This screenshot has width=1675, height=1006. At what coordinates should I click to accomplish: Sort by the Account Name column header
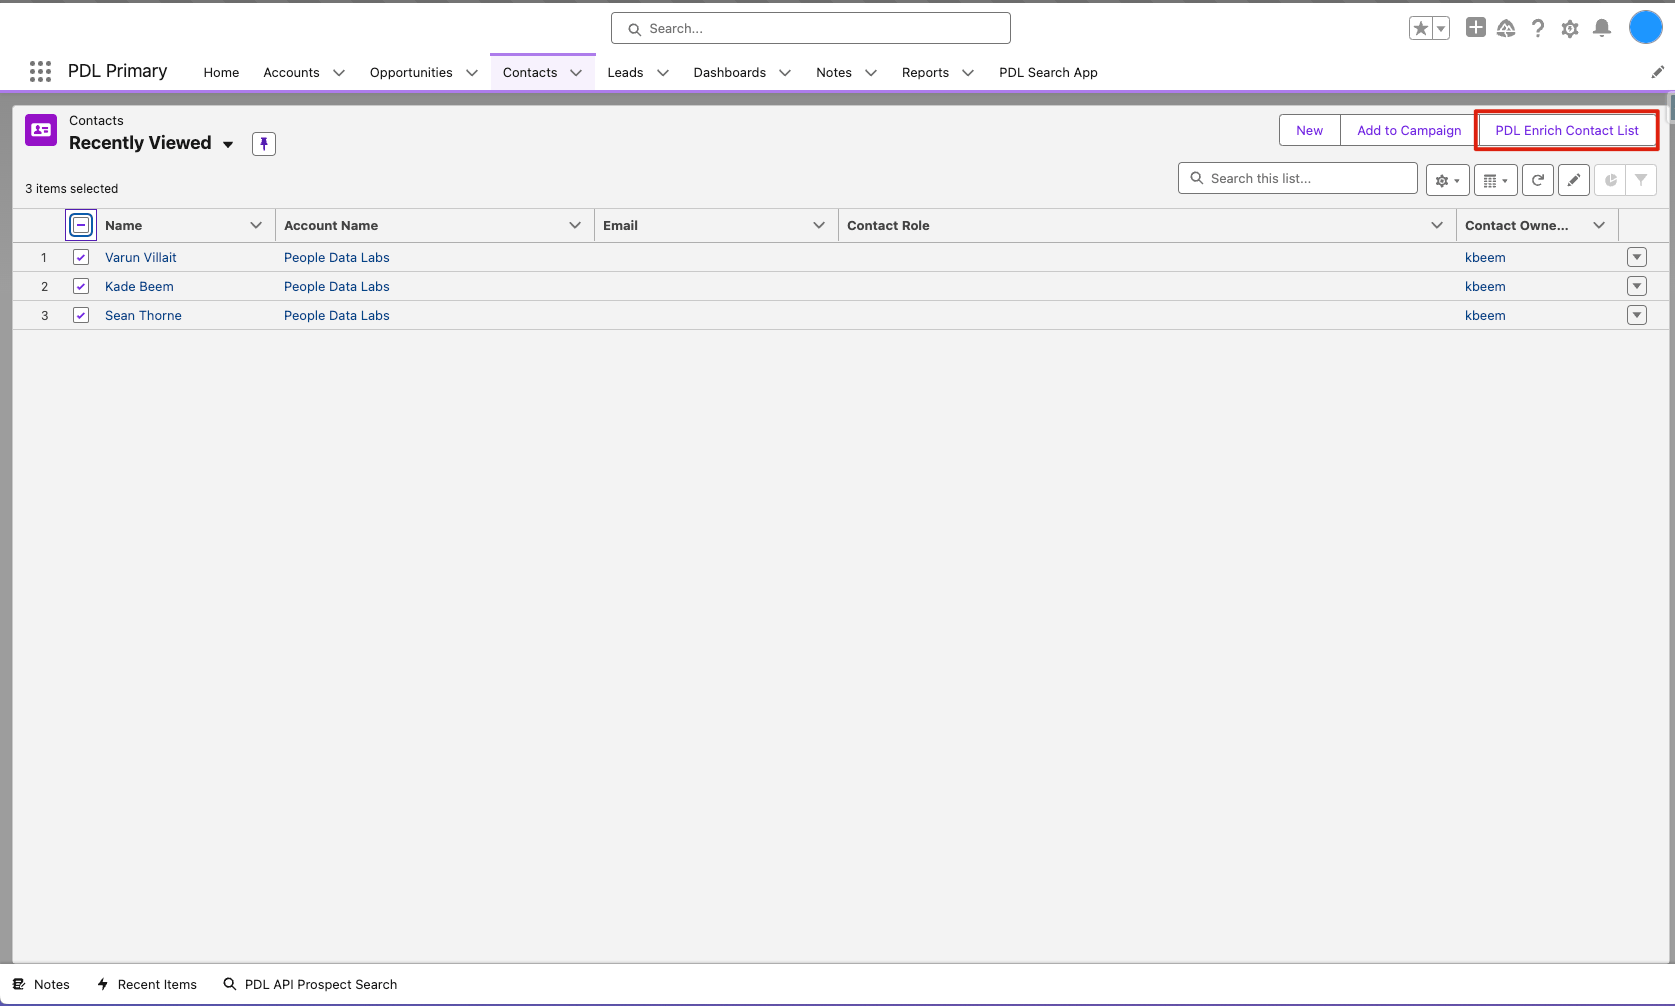[331, 226]
